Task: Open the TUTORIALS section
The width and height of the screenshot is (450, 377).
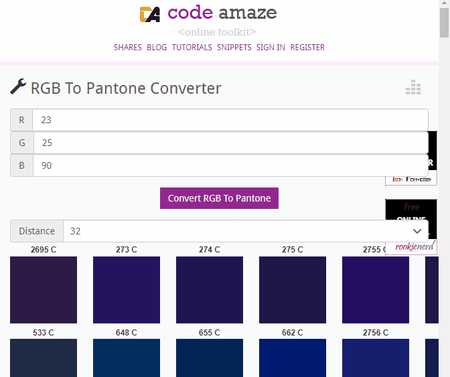Action: point(192,47)
